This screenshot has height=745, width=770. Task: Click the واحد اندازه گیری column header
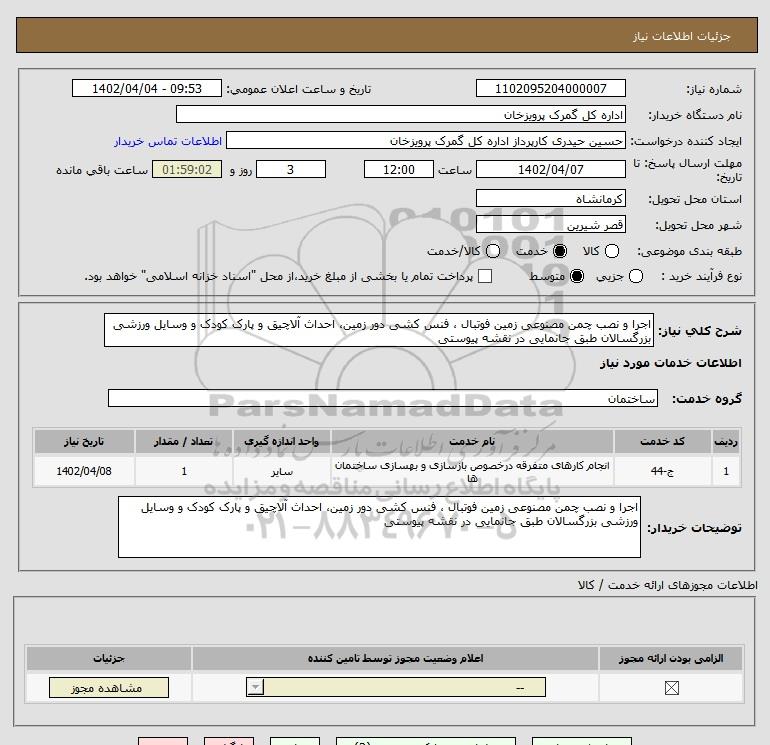click(x=281, y=441)
